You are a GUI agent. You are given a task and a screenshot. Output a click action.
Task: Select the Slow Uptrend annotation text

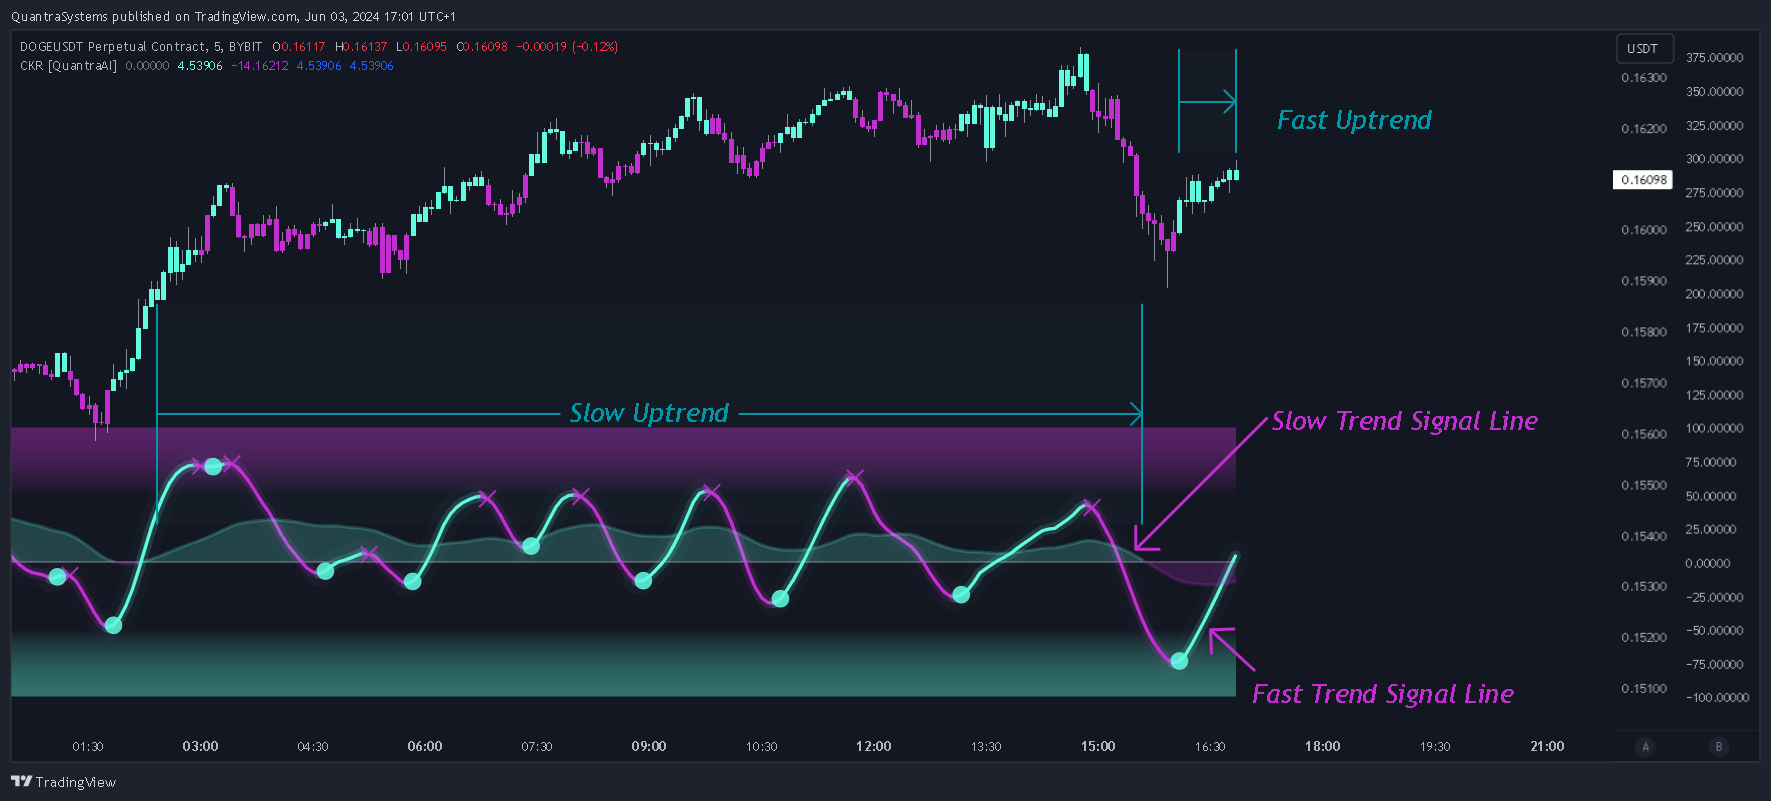coord(649,413)
